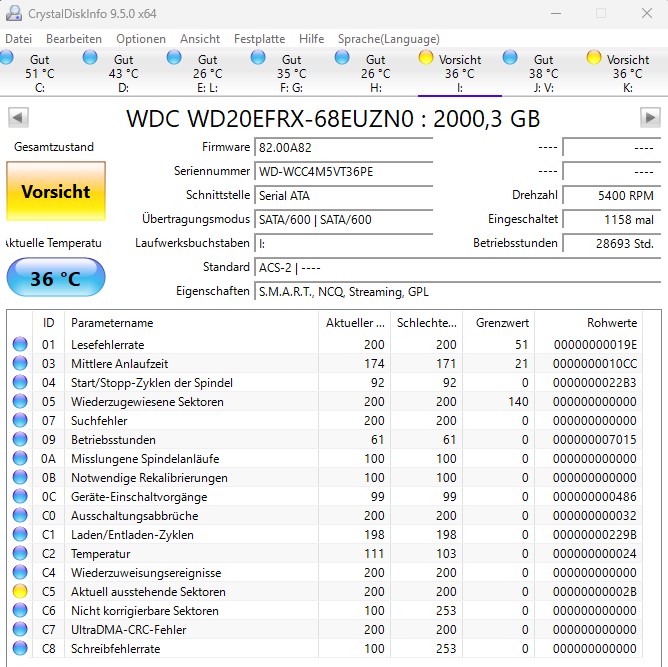Click status icon for Geräte-Einschaltvorgänge
Viewport: 668px width, 667px height.
(20, 496)
